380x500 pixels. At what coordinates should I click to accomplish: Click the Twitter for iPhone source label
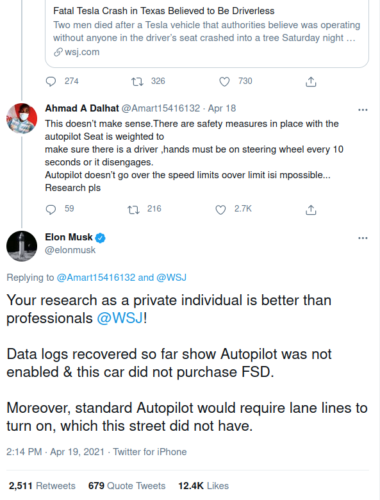coord(150,452)
